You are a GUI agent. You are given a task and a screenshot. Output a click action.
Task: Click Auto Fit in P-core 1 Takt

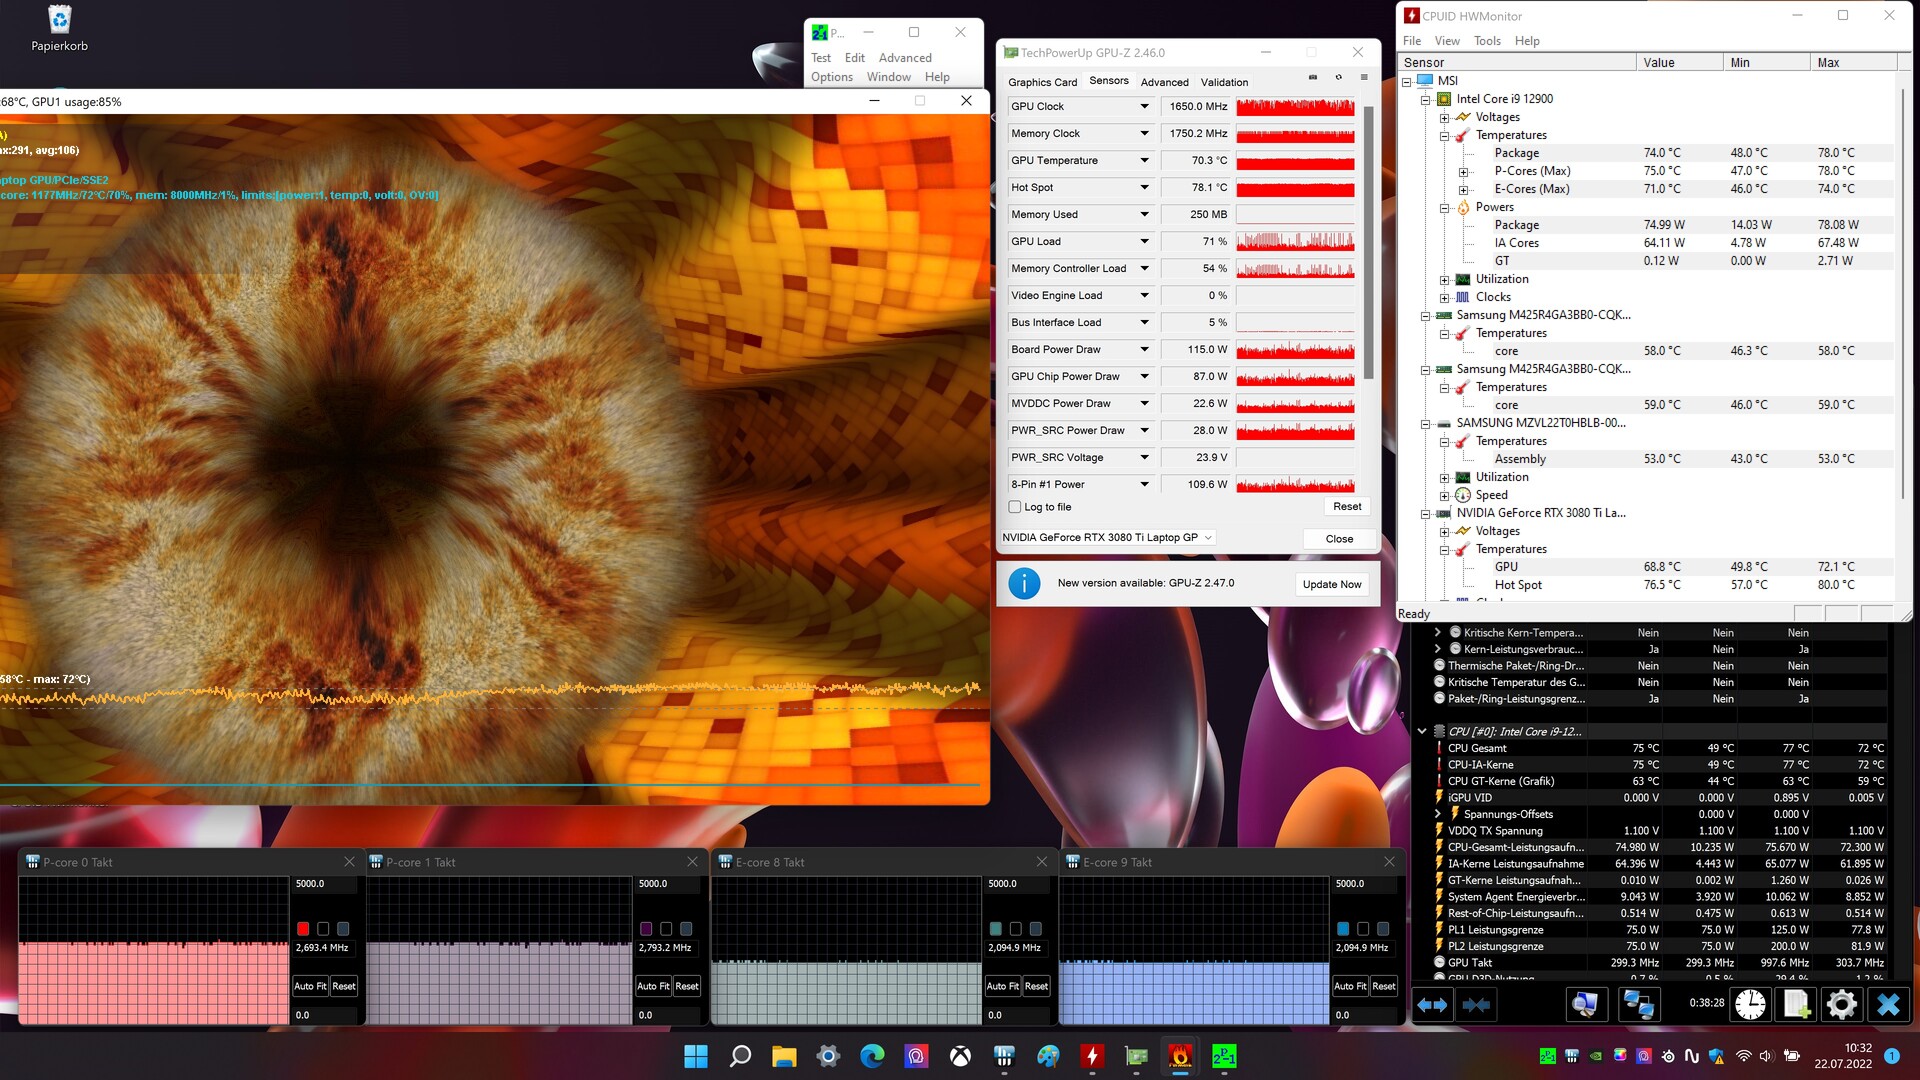(652, 986)
